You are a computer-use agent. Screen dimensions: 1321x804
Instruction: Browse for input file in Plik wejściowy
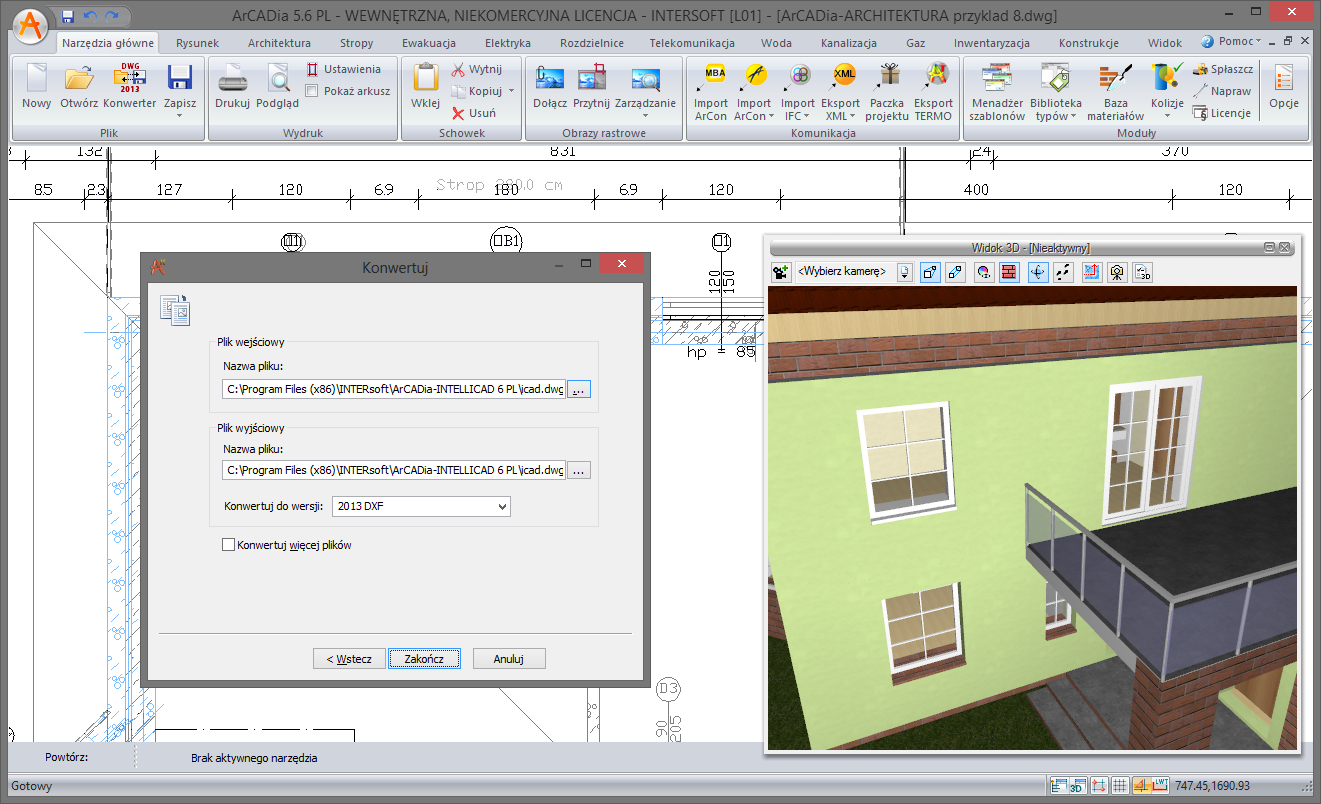point(579,388)
